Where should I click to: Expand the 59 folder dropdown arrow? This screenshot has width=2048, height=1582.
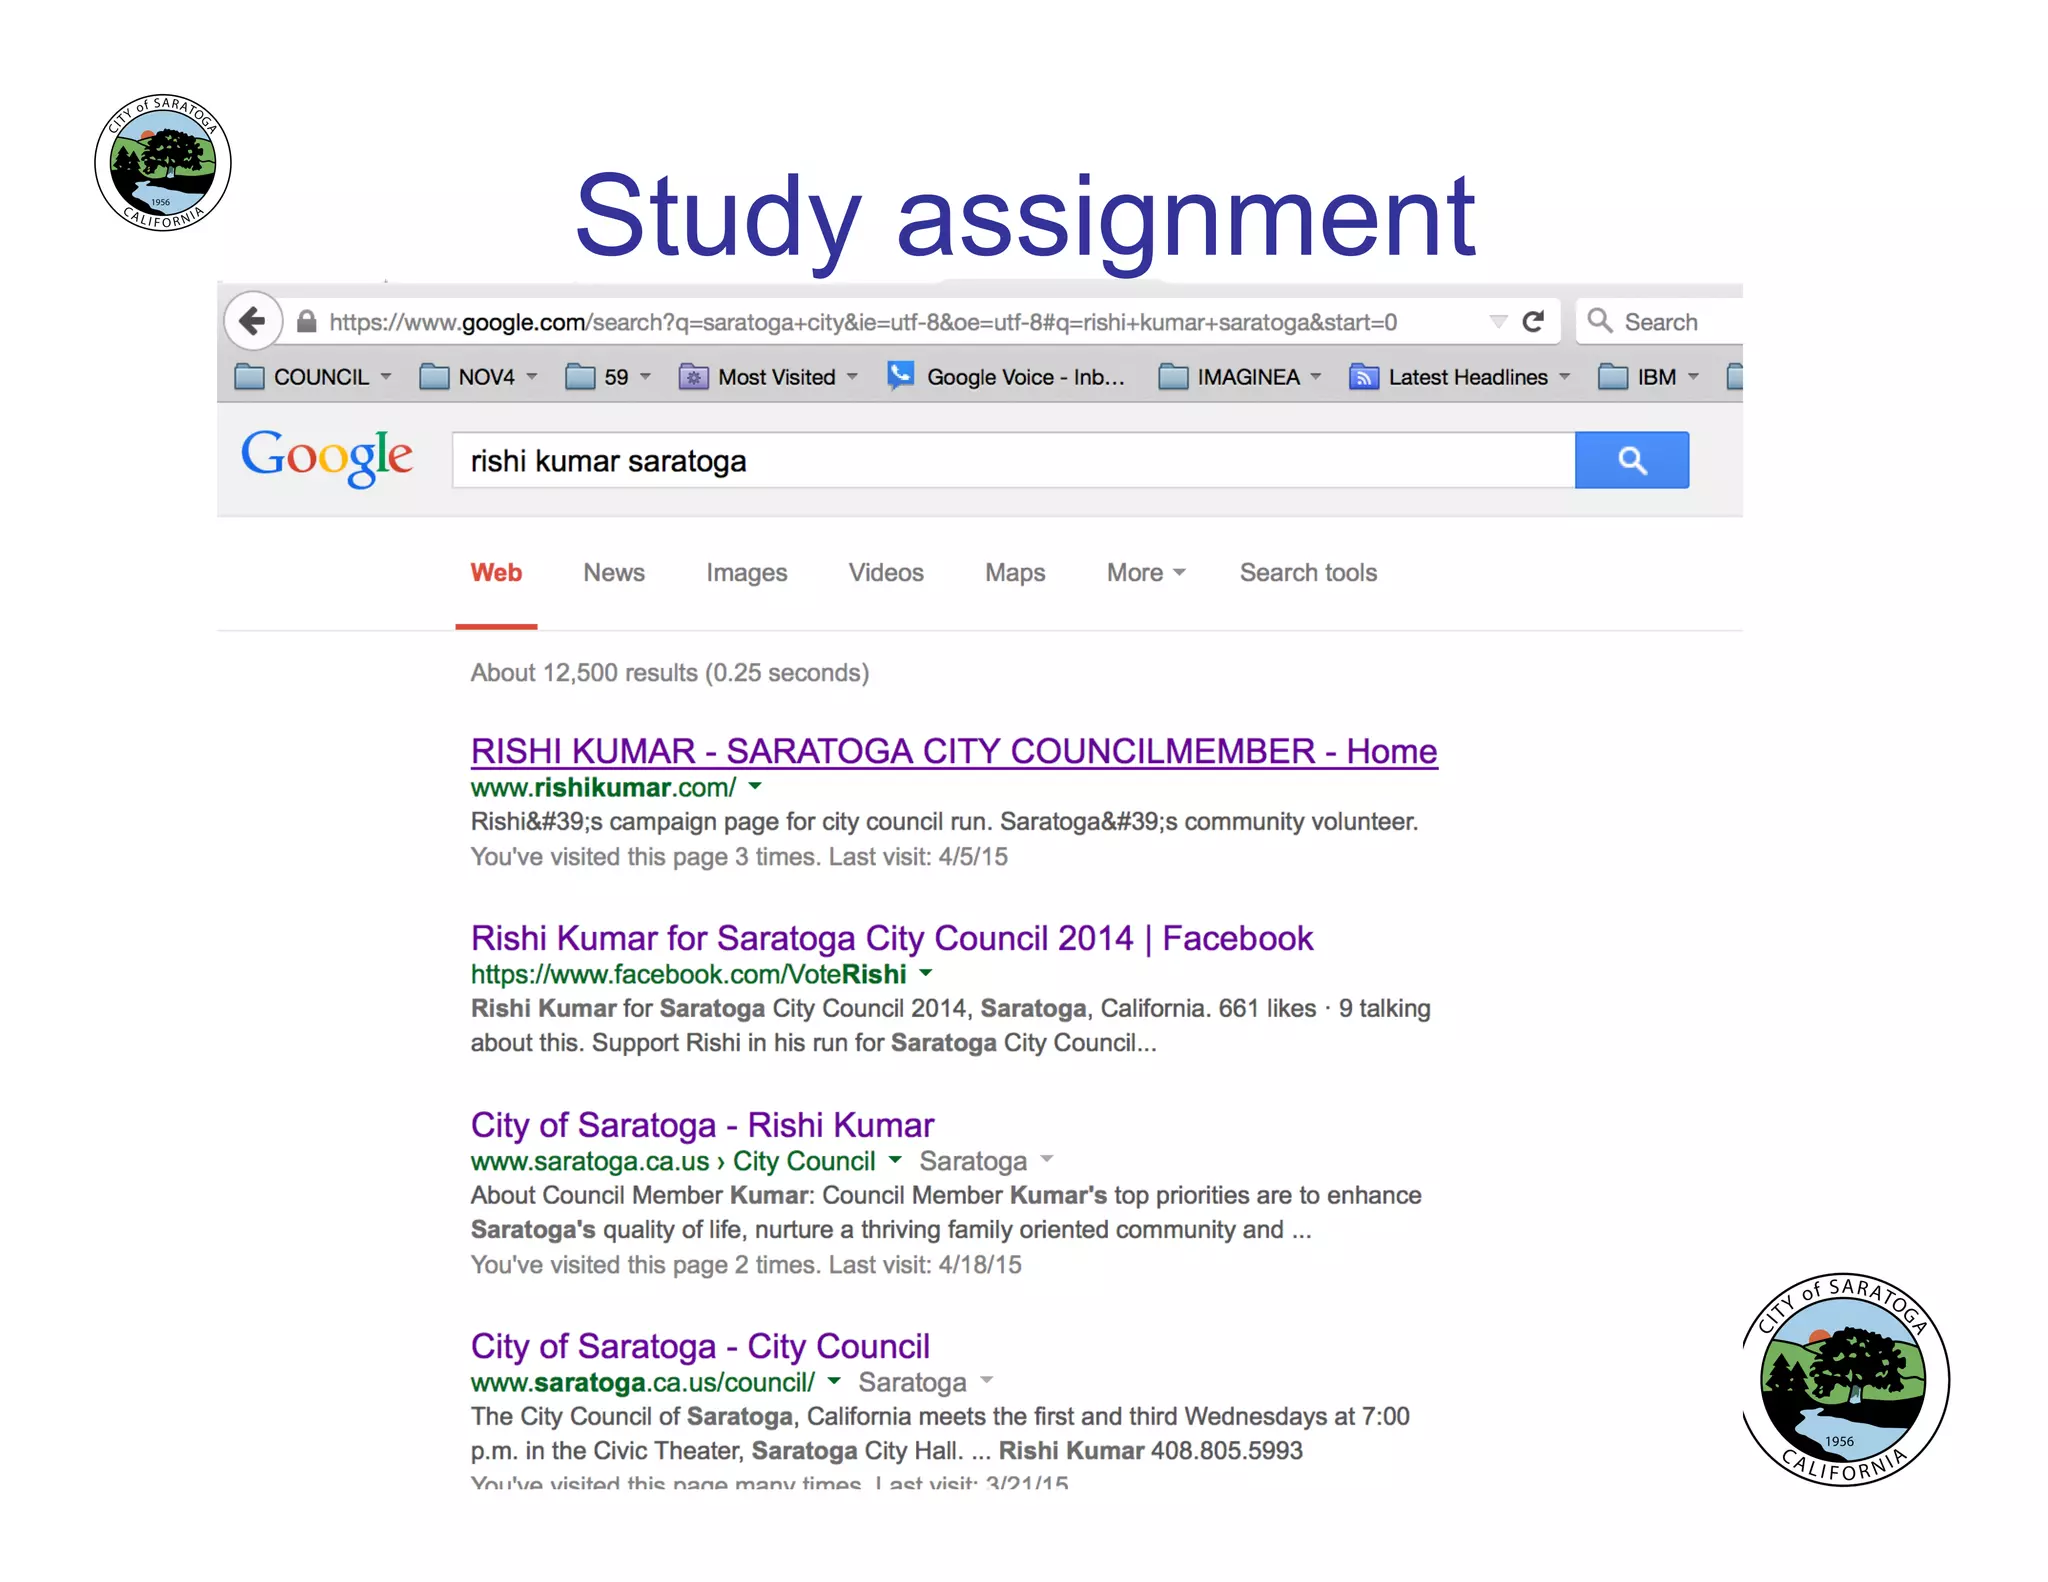pos(646,377)
